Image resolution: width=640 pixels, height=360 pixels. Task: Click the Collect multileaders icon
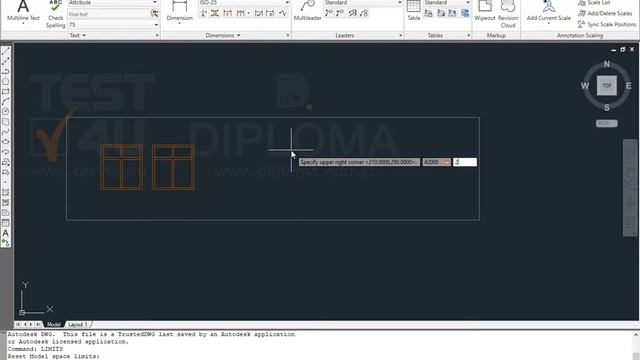point(364,13)
